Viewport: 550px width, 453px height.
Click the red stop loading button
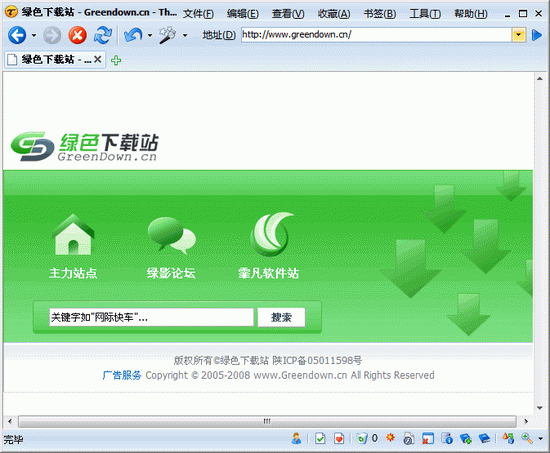point(78,35)
